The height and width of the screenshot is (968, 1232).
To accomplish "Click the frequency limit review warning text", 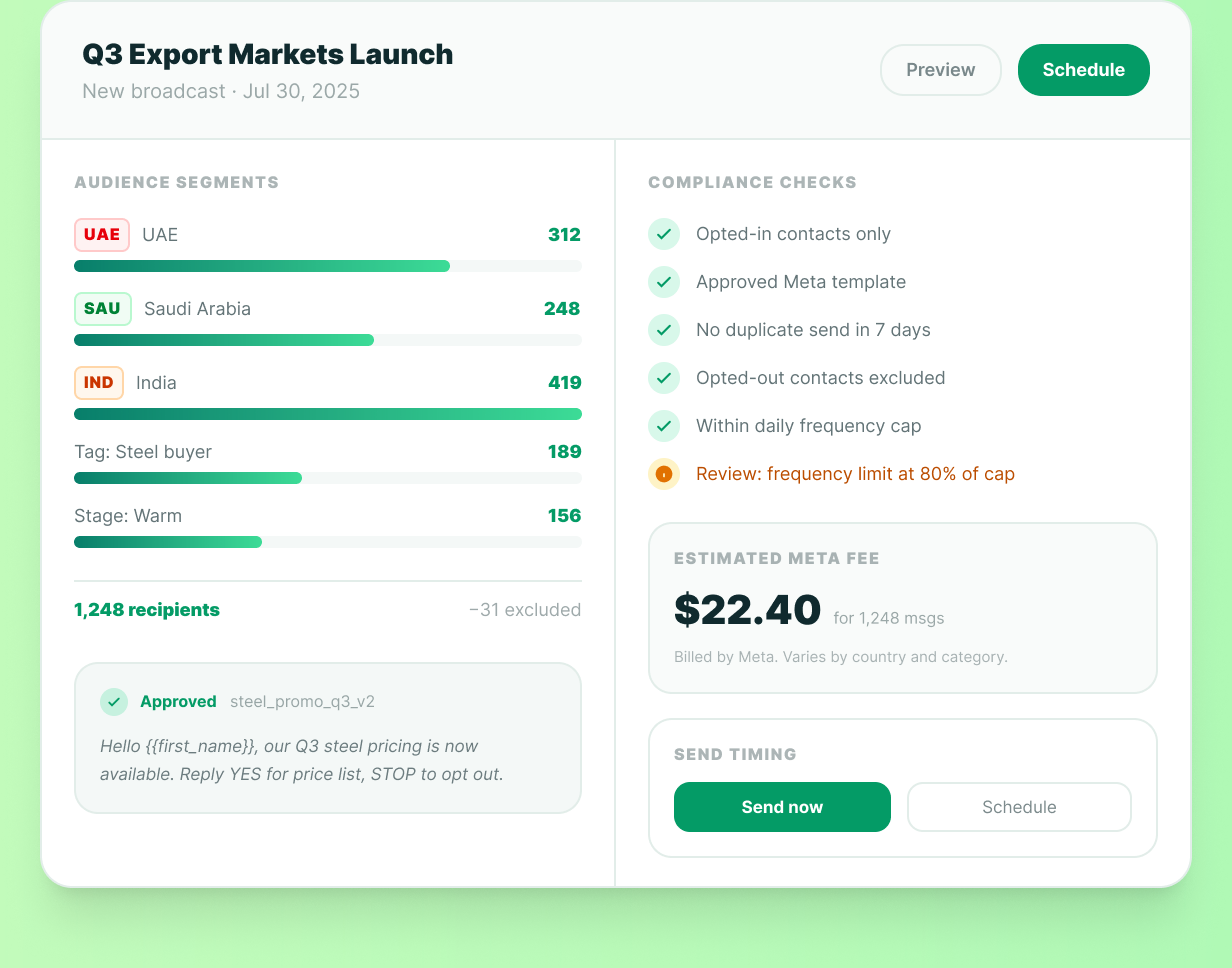I will 855,474.
